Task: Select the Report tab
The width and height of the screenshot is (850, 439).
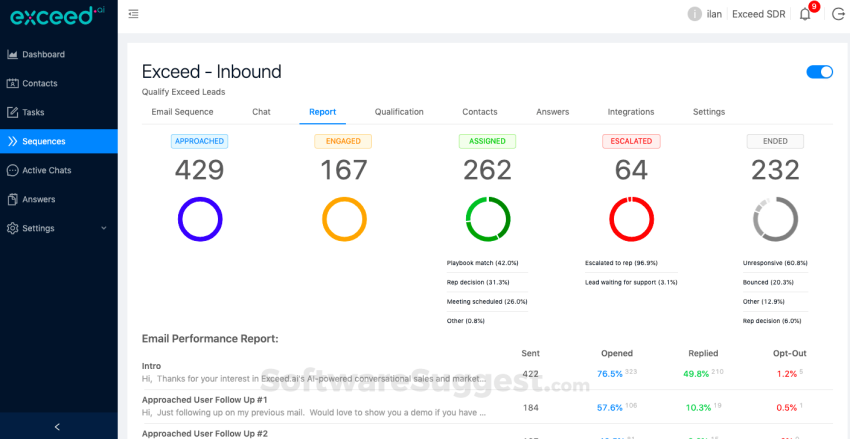Action: [323, 112]
